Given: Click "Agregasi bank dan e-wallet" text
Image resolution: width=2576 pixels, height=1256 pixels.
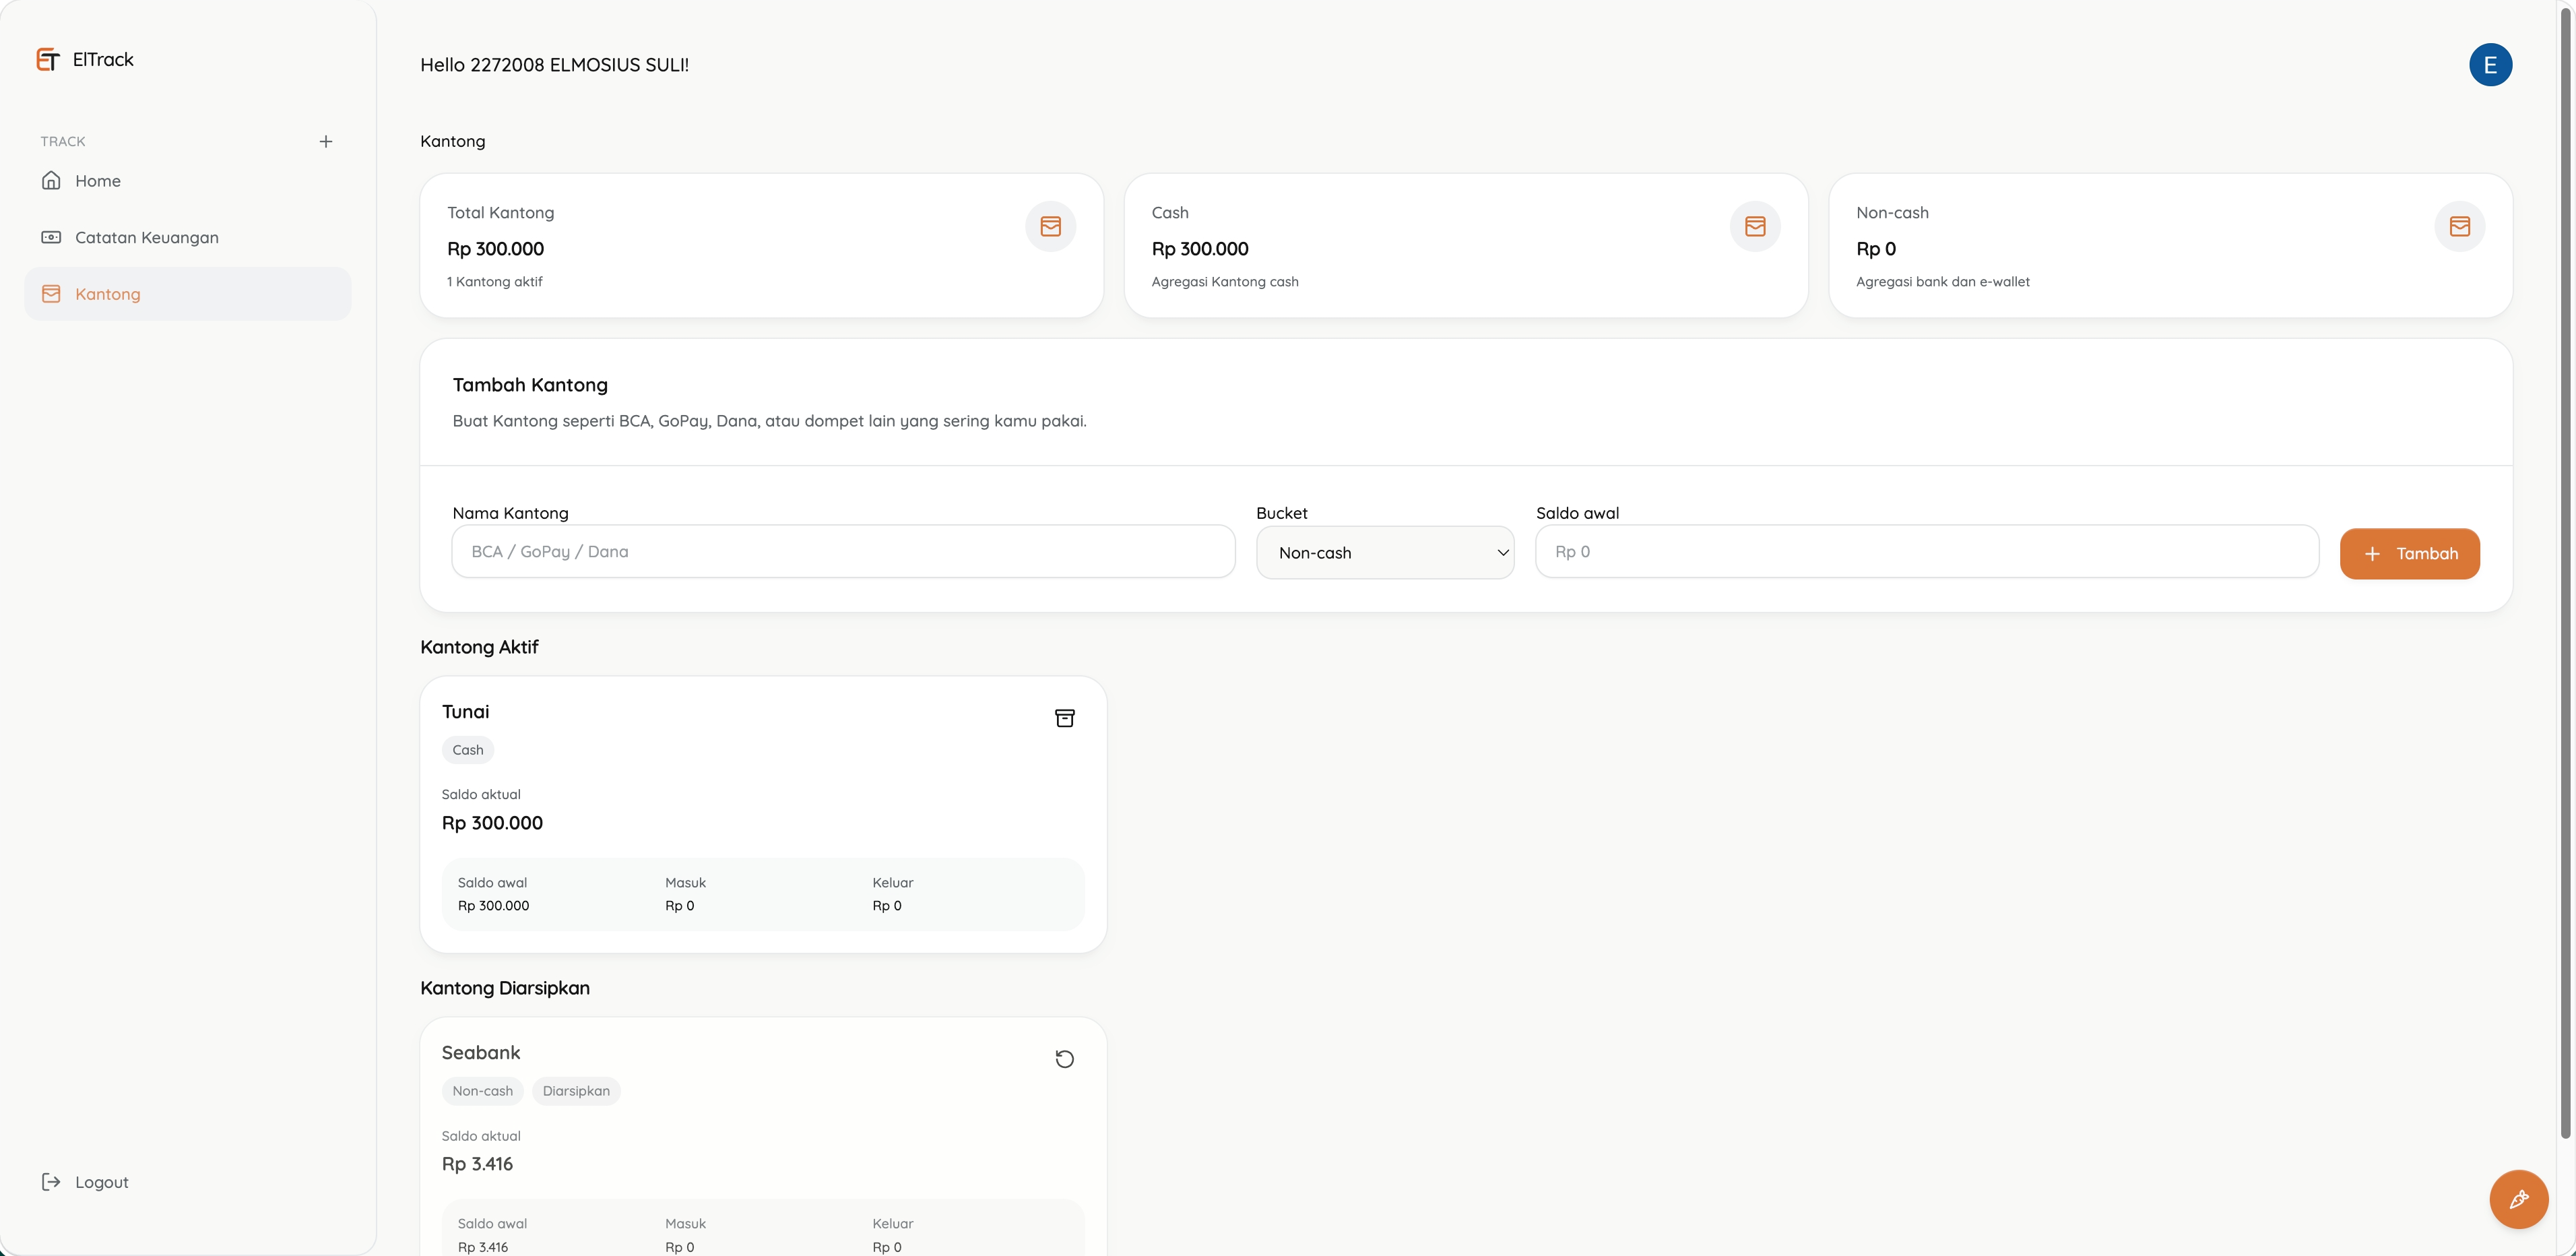Looking at the screenshot, I should click(1943, 282).
